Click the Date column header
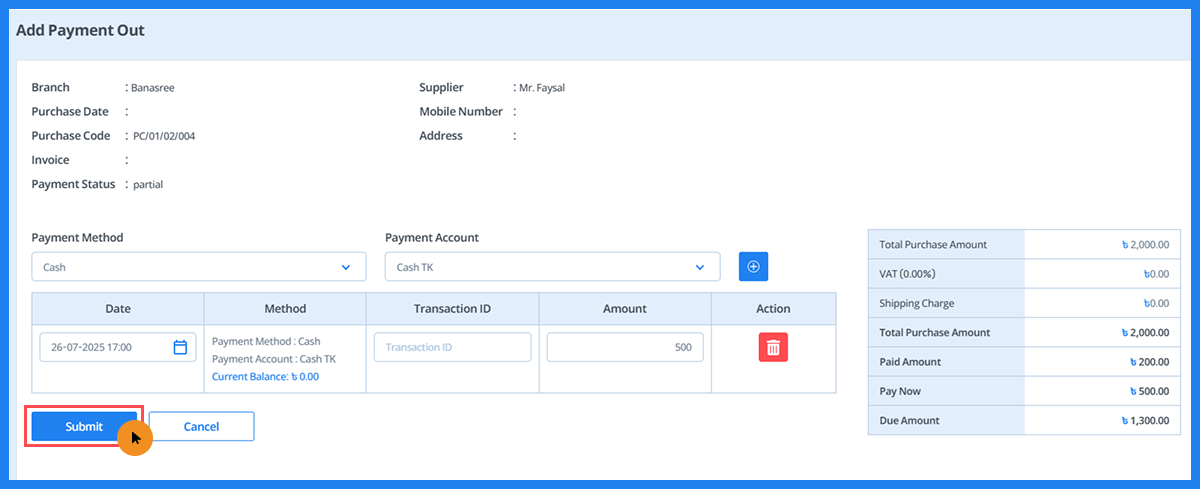 pos(118,309)
